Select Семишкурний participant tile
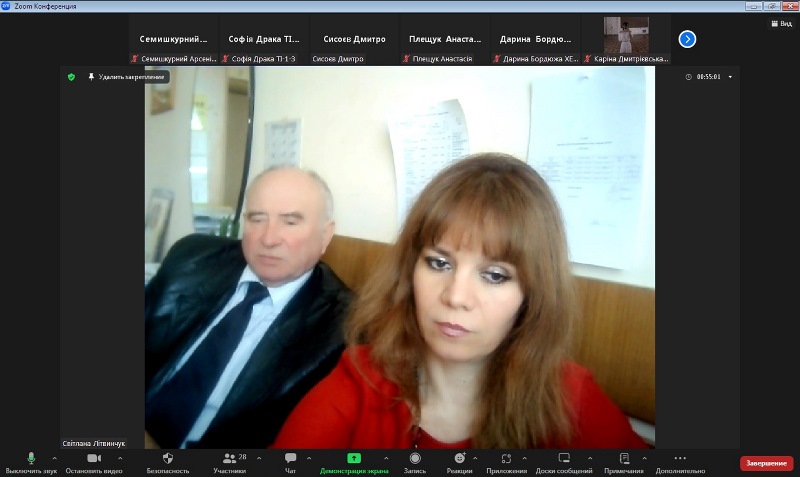 173,39
